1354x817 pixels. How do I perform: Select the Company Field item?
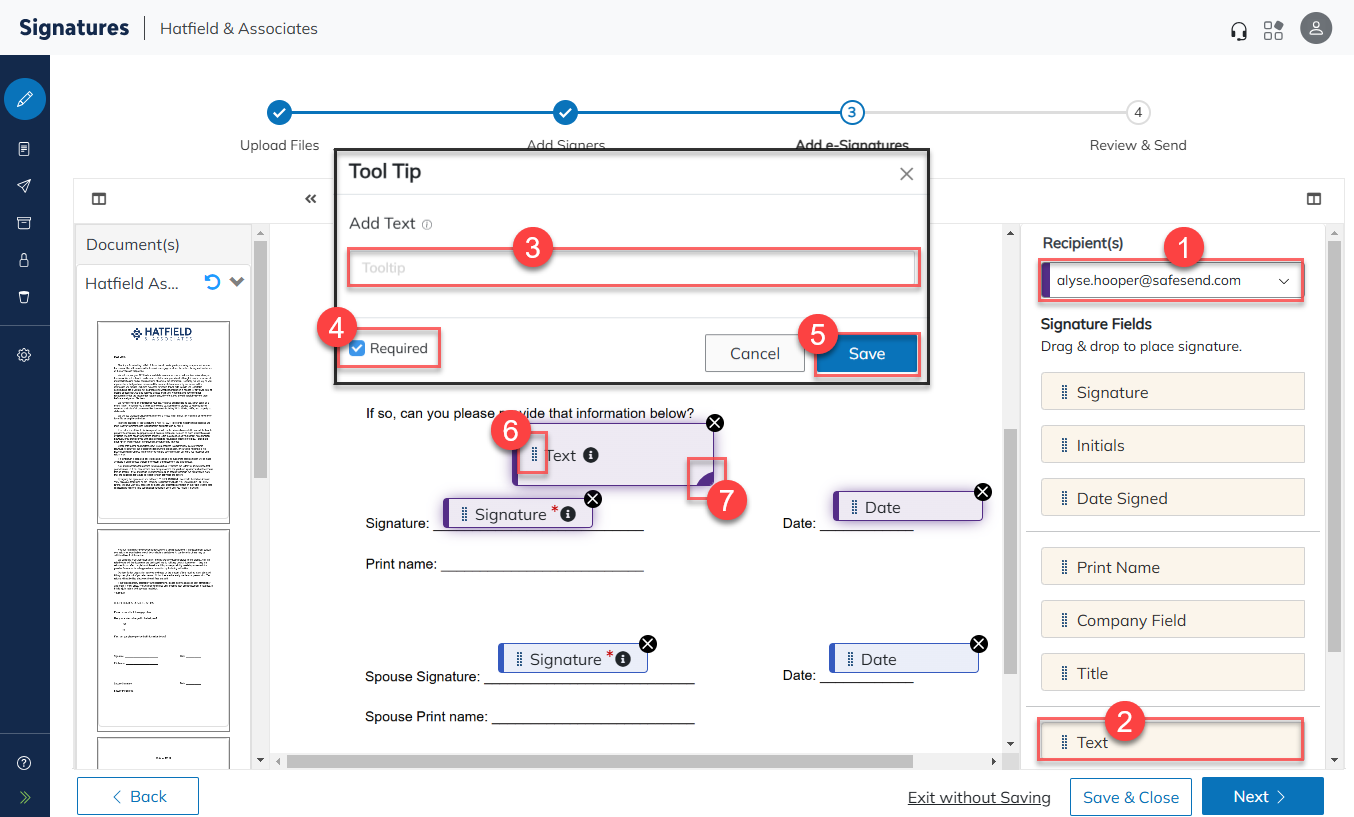(x=1173, y=620)
